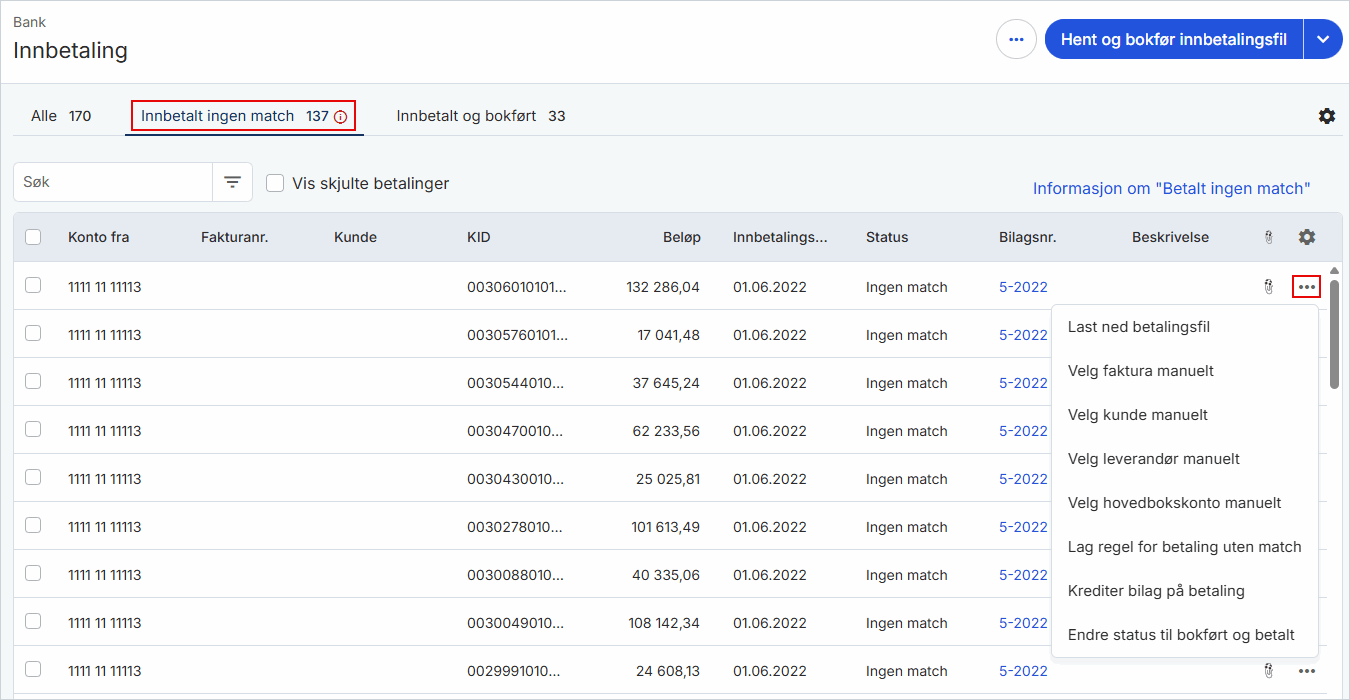
Task: Open the three-dot menu beside Hent og bokfør
Action: point(1016,39)
